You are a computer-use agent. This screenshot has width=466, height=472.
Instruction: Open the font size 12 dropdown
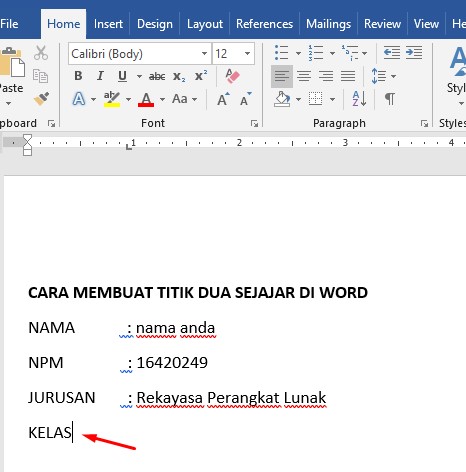pyautogui.click(x=247, y=53)
